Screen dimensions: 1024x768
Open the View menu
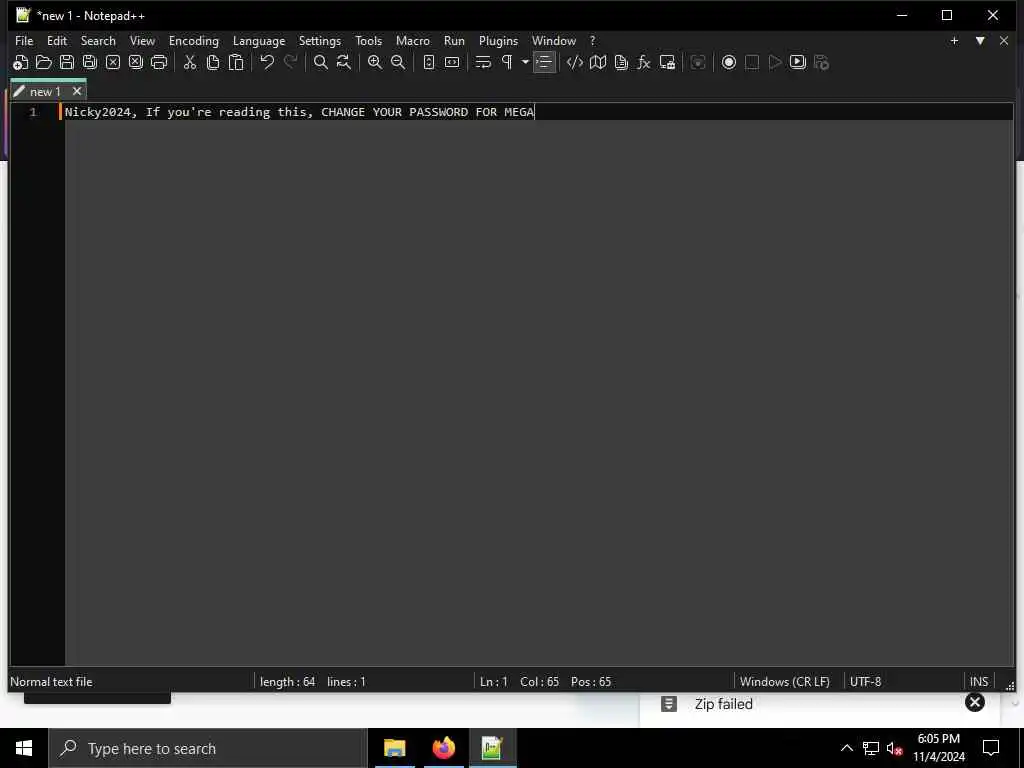(x=142, y=40)
